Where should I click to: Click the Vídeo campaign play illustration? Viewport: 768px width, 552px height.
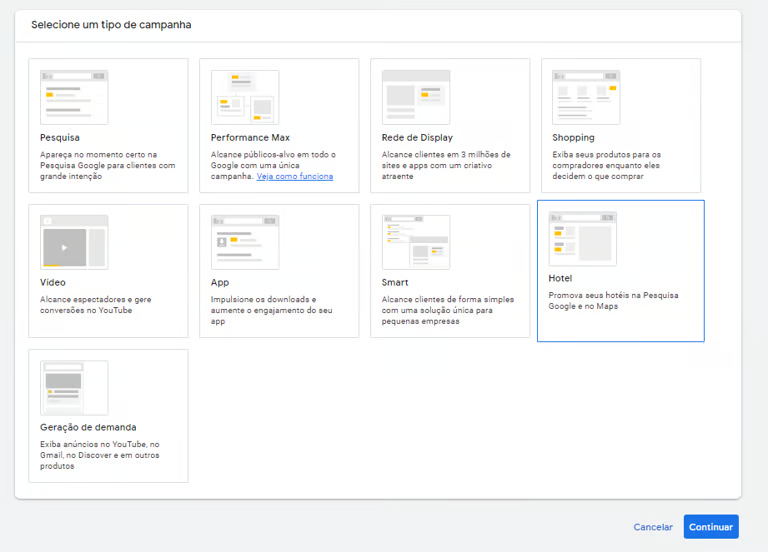tap(74, 242)
